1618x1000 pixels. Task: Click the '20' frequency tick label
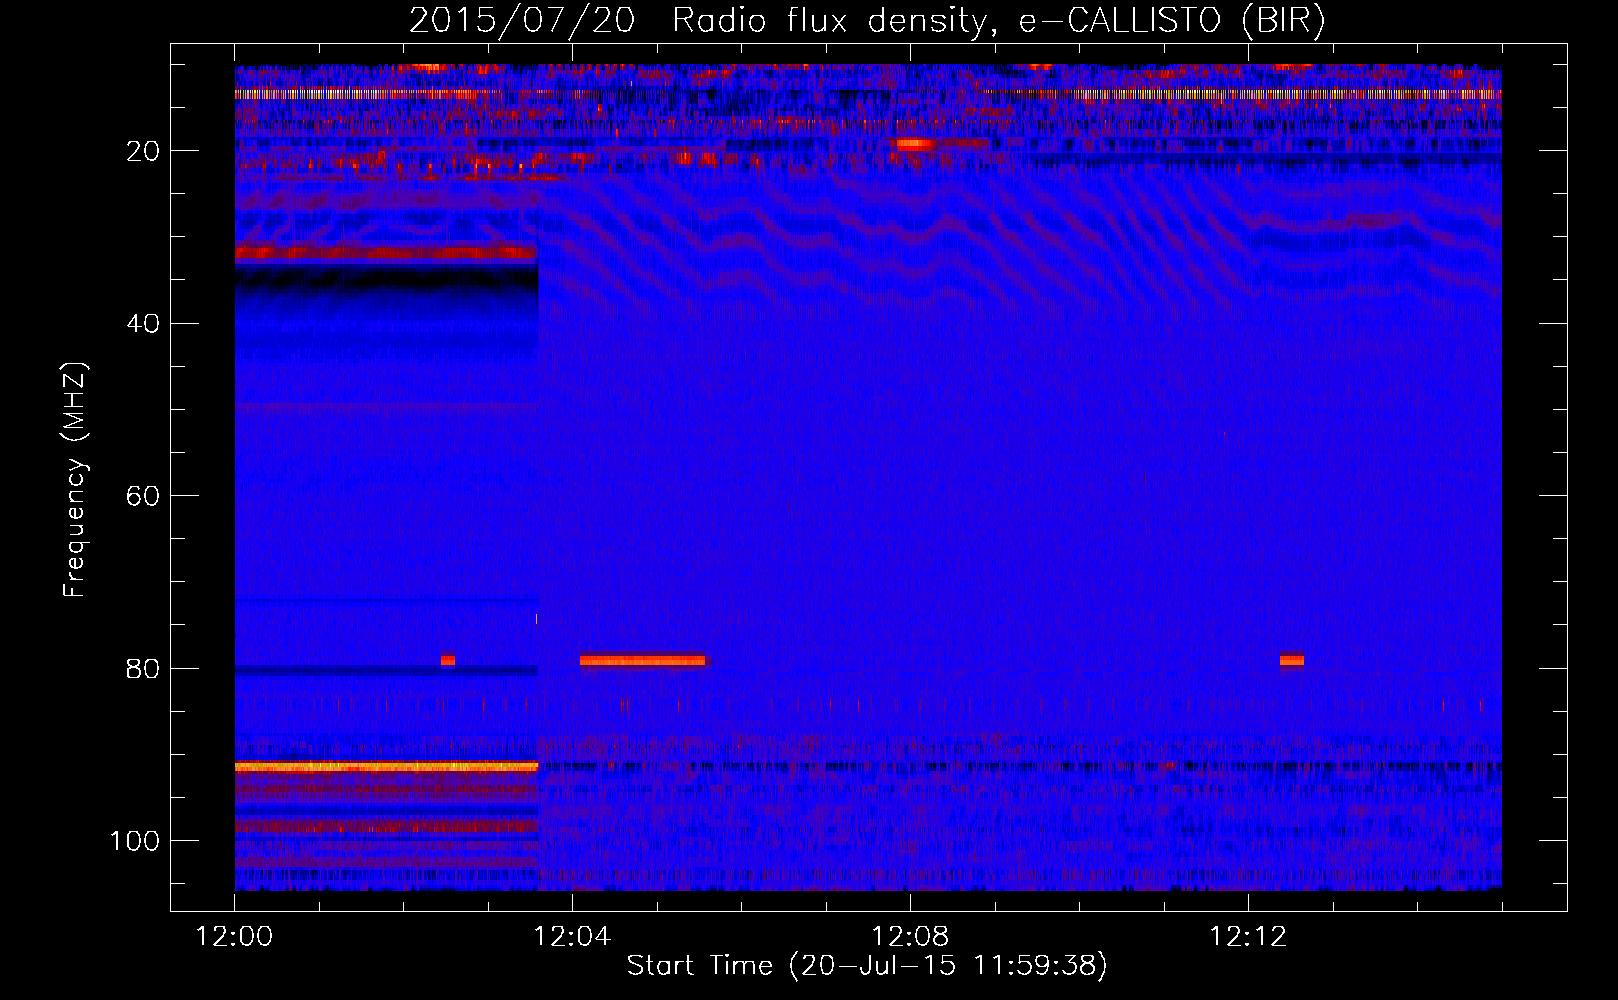[x=143, y=151]
